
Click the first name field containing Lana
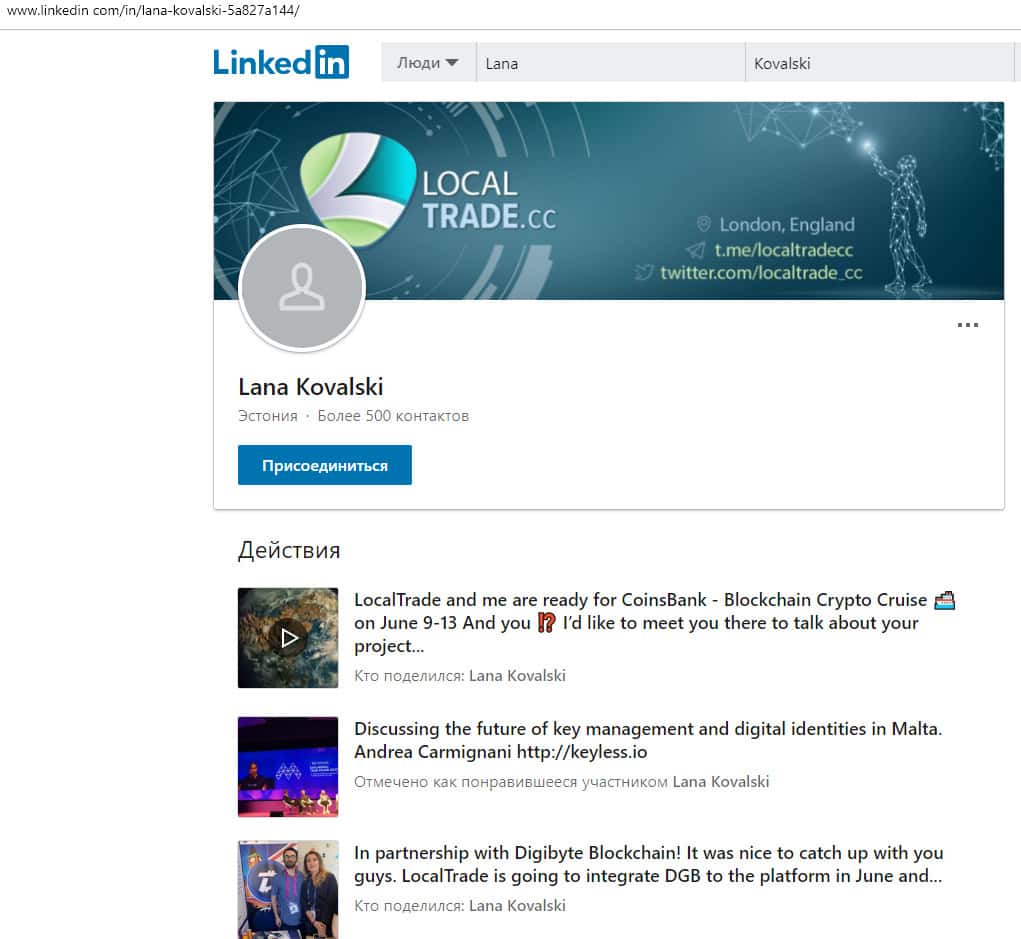[x=610, y=63]
